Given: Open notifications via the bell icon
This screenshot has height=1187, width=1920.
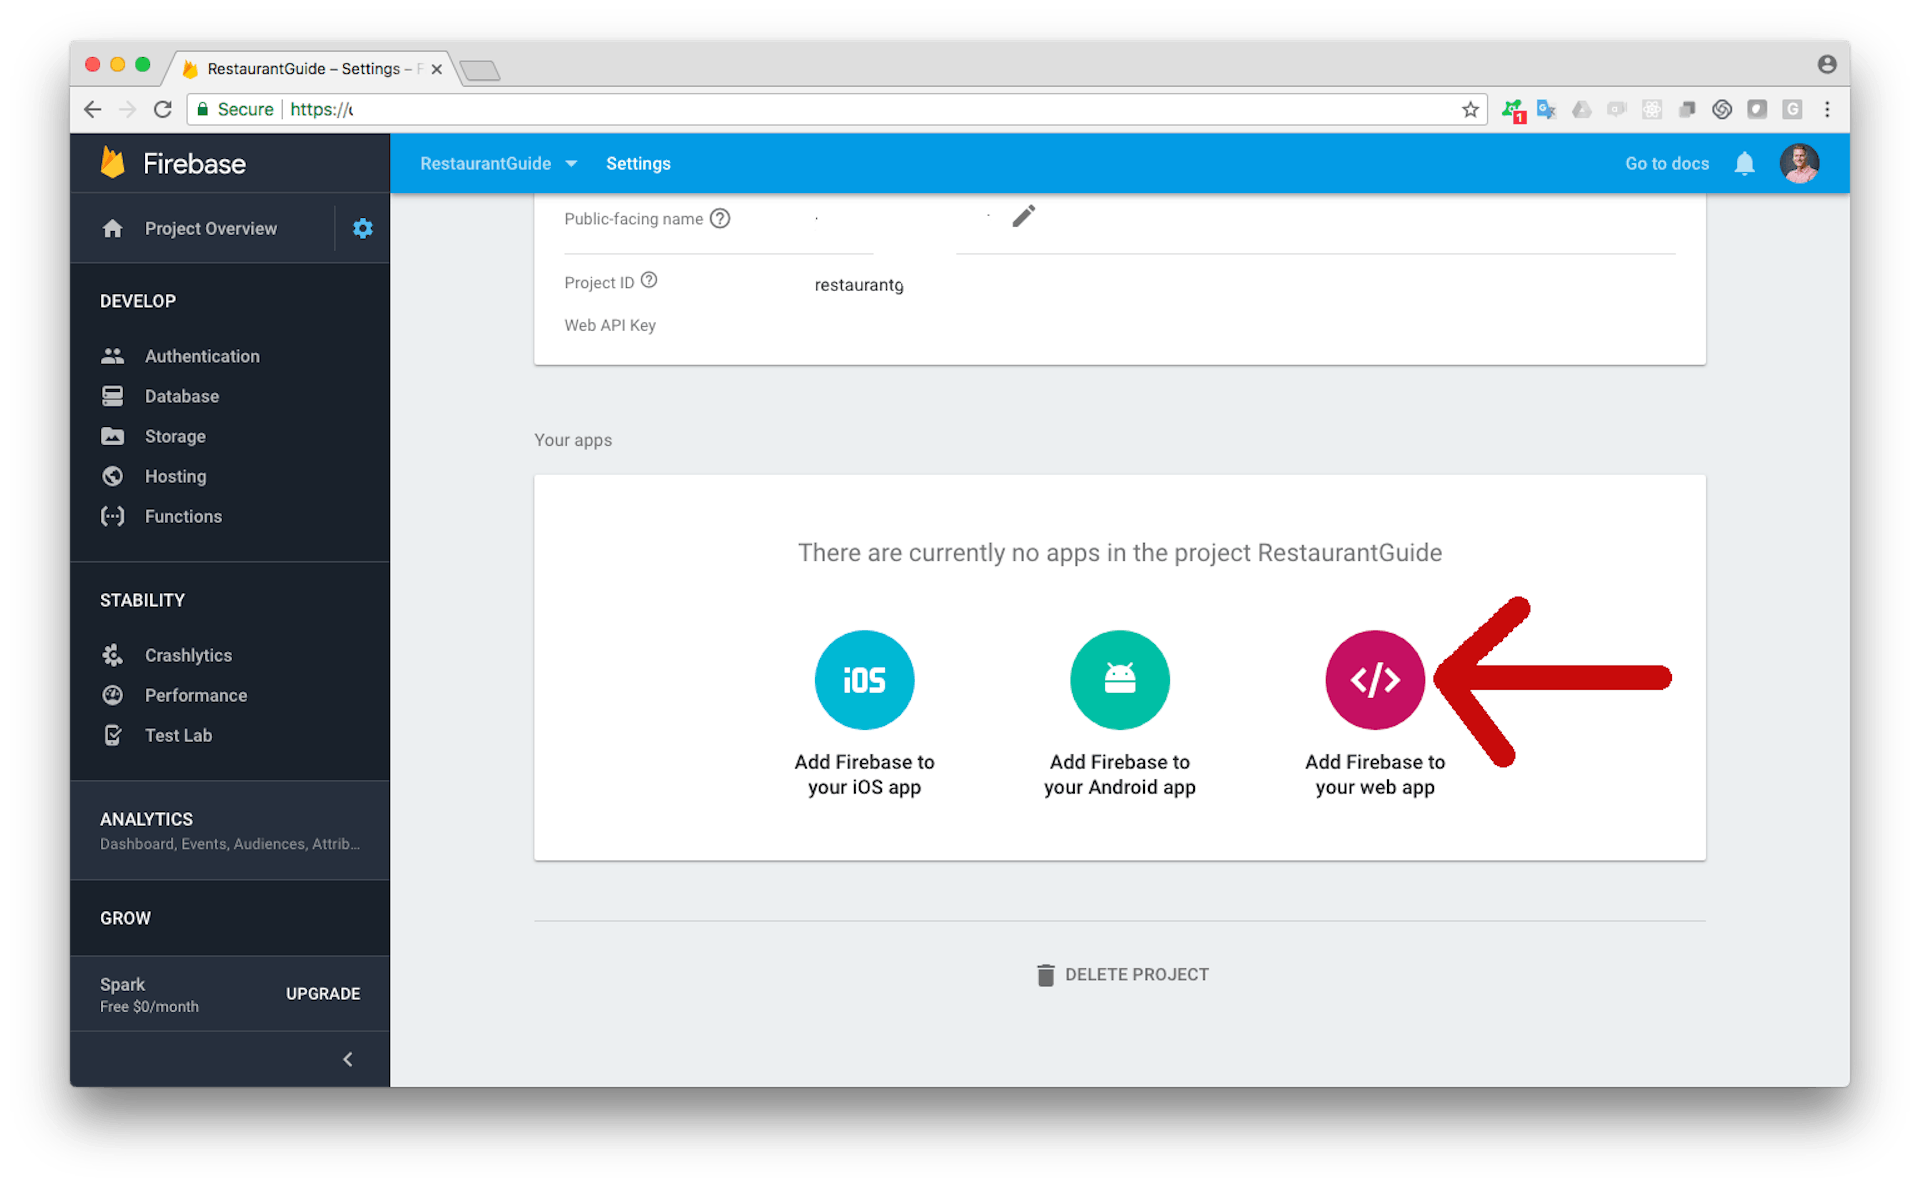Looking at the screenshot, I should 1744,163.
